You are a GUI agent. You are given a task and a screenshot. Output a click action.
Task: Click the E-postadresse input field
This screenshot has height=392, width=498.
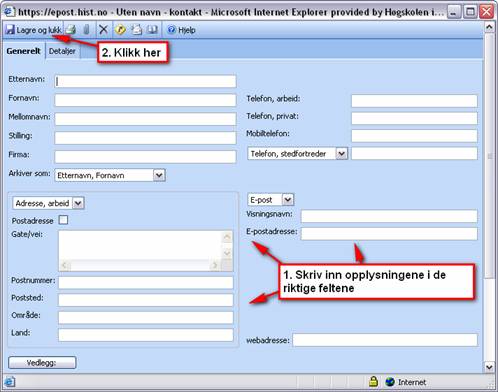pyautogui.click(x=389, y=234)
